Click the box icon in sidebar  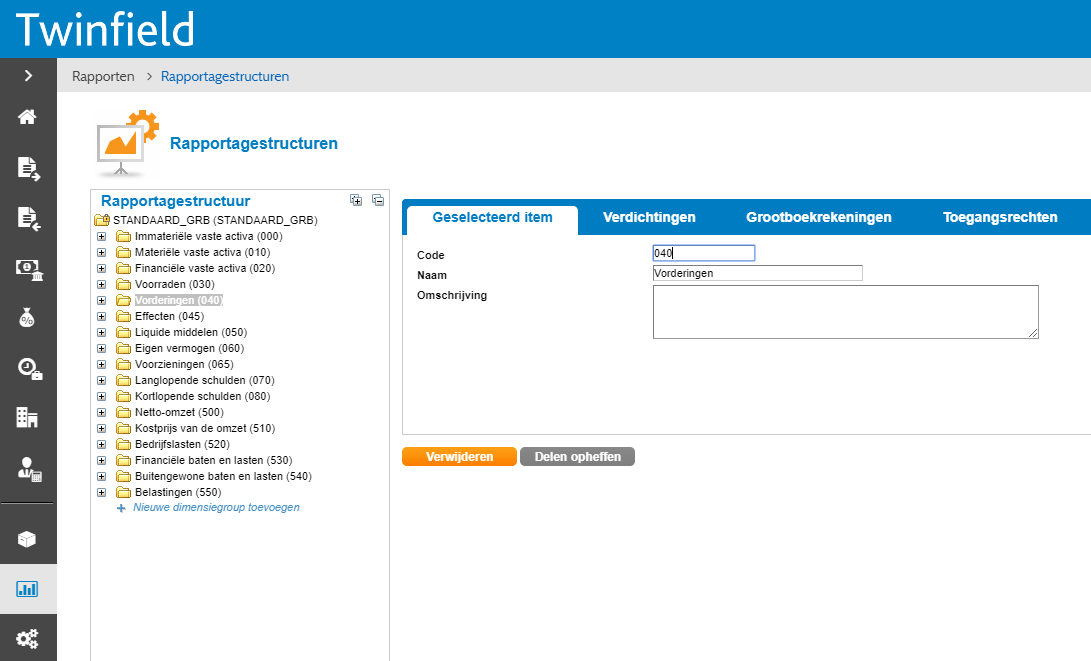(x=28, y=539)
